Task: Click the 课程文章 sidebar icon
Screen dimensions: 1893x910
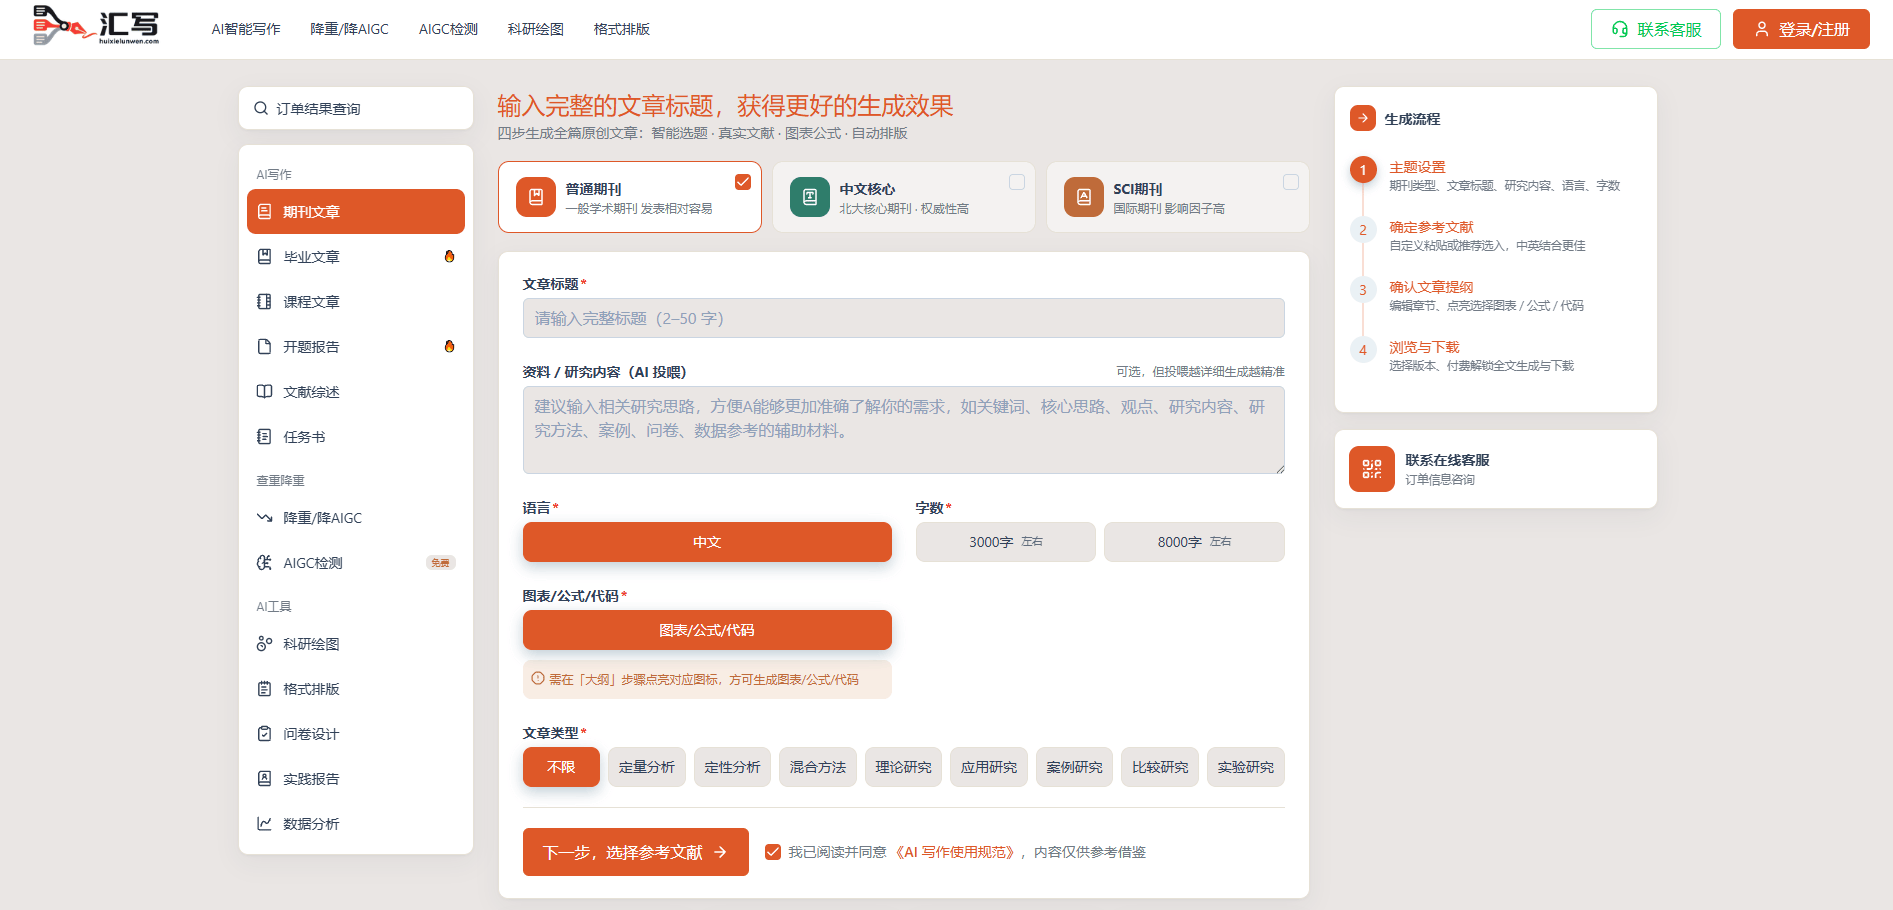Action: point(264,302)
